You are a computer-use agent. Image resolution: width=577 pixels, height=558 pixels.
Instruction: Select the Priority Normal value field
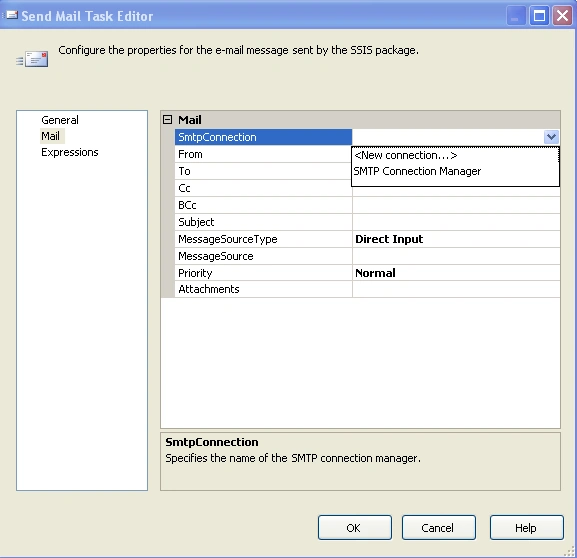[x=456, y=273]
